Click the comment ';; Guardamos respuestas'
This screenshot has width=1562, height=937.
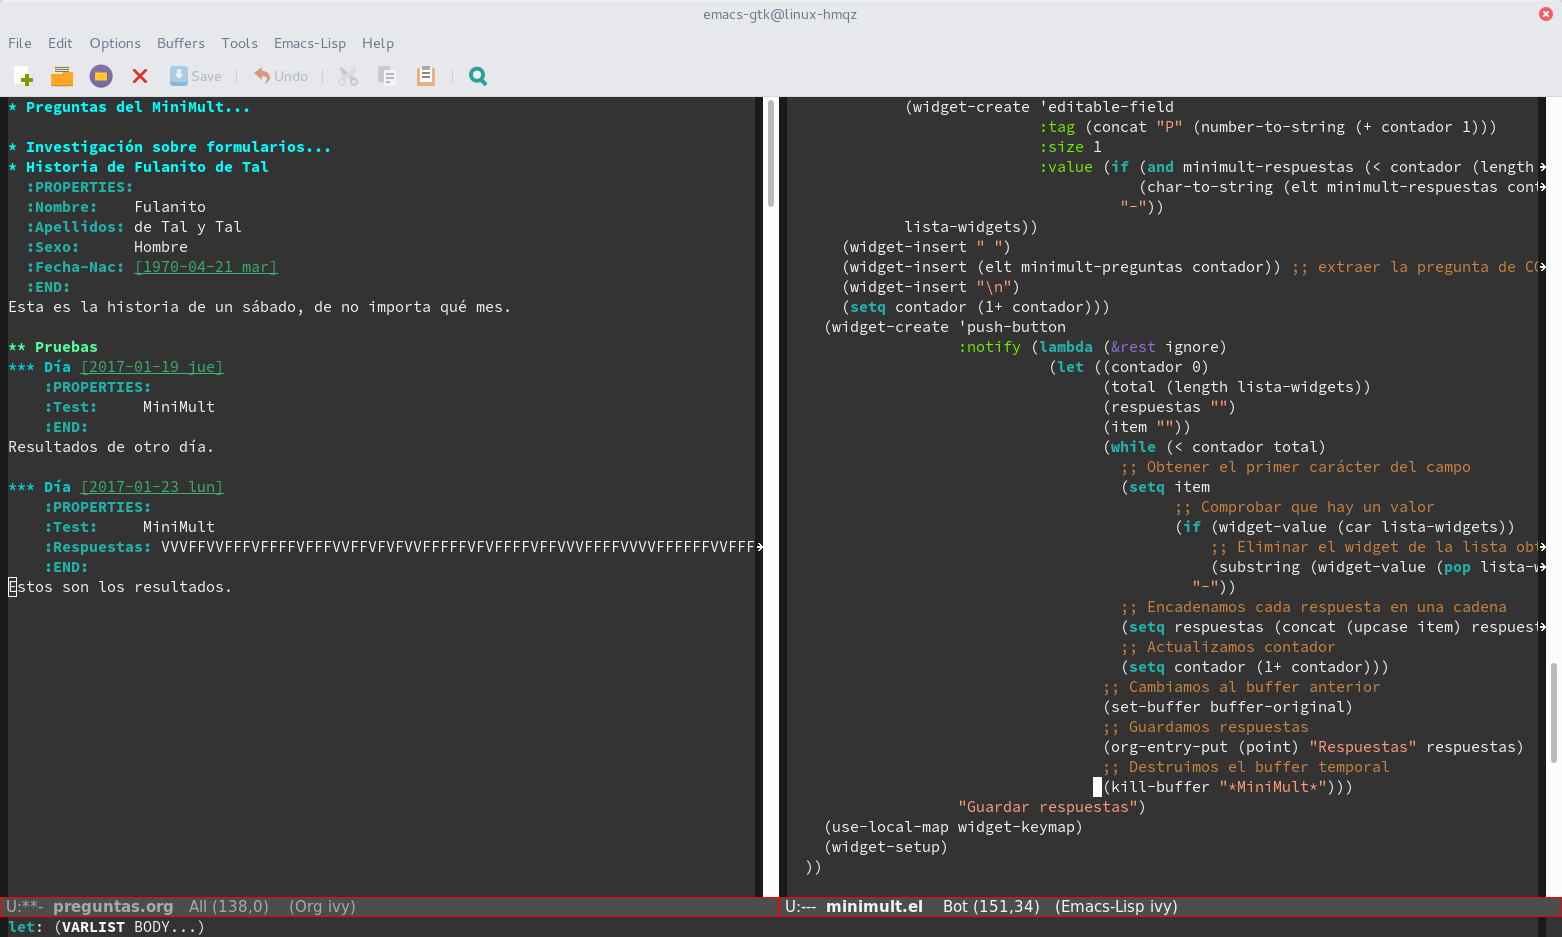[x=1206, y=727]
